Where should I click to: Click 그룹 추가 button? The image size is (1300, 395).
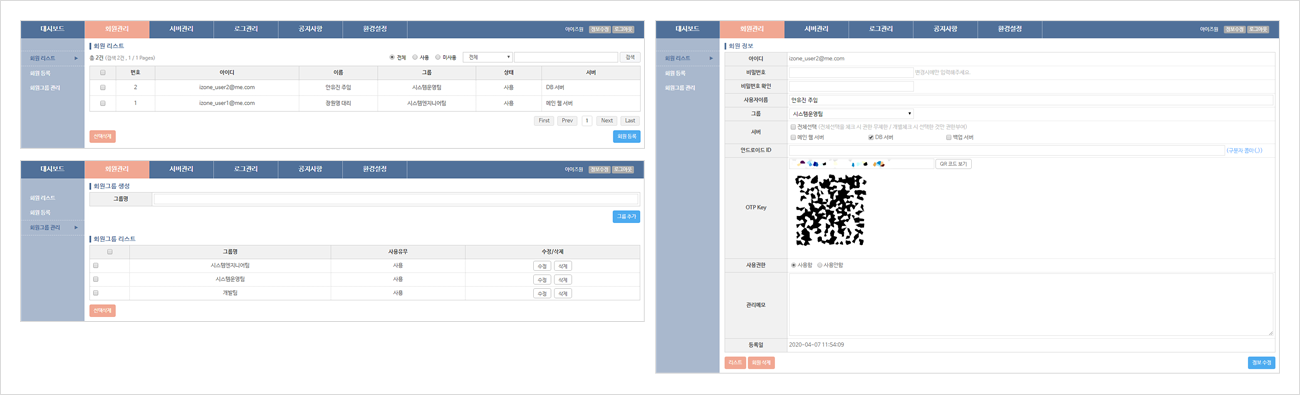pos(626,216)
